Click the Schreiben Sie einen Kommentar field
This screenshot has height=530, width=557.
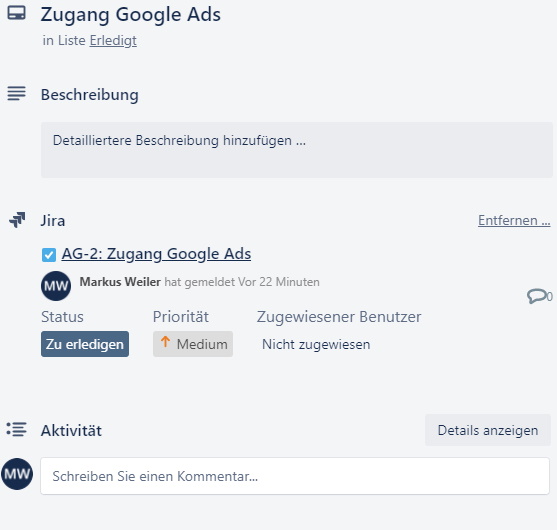pos(295,476)
